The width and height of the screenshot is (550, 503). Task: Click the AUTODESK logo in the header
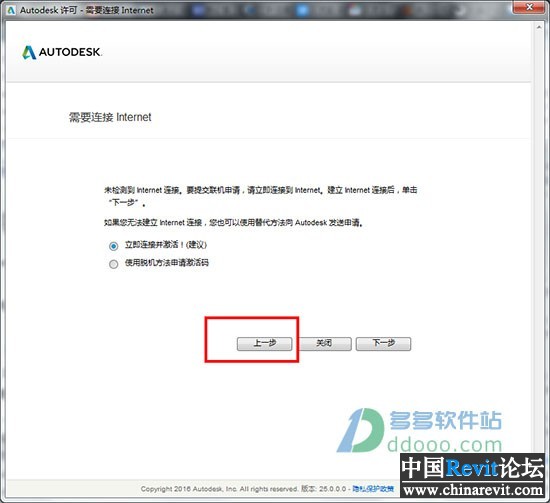[x=62, y=52]
